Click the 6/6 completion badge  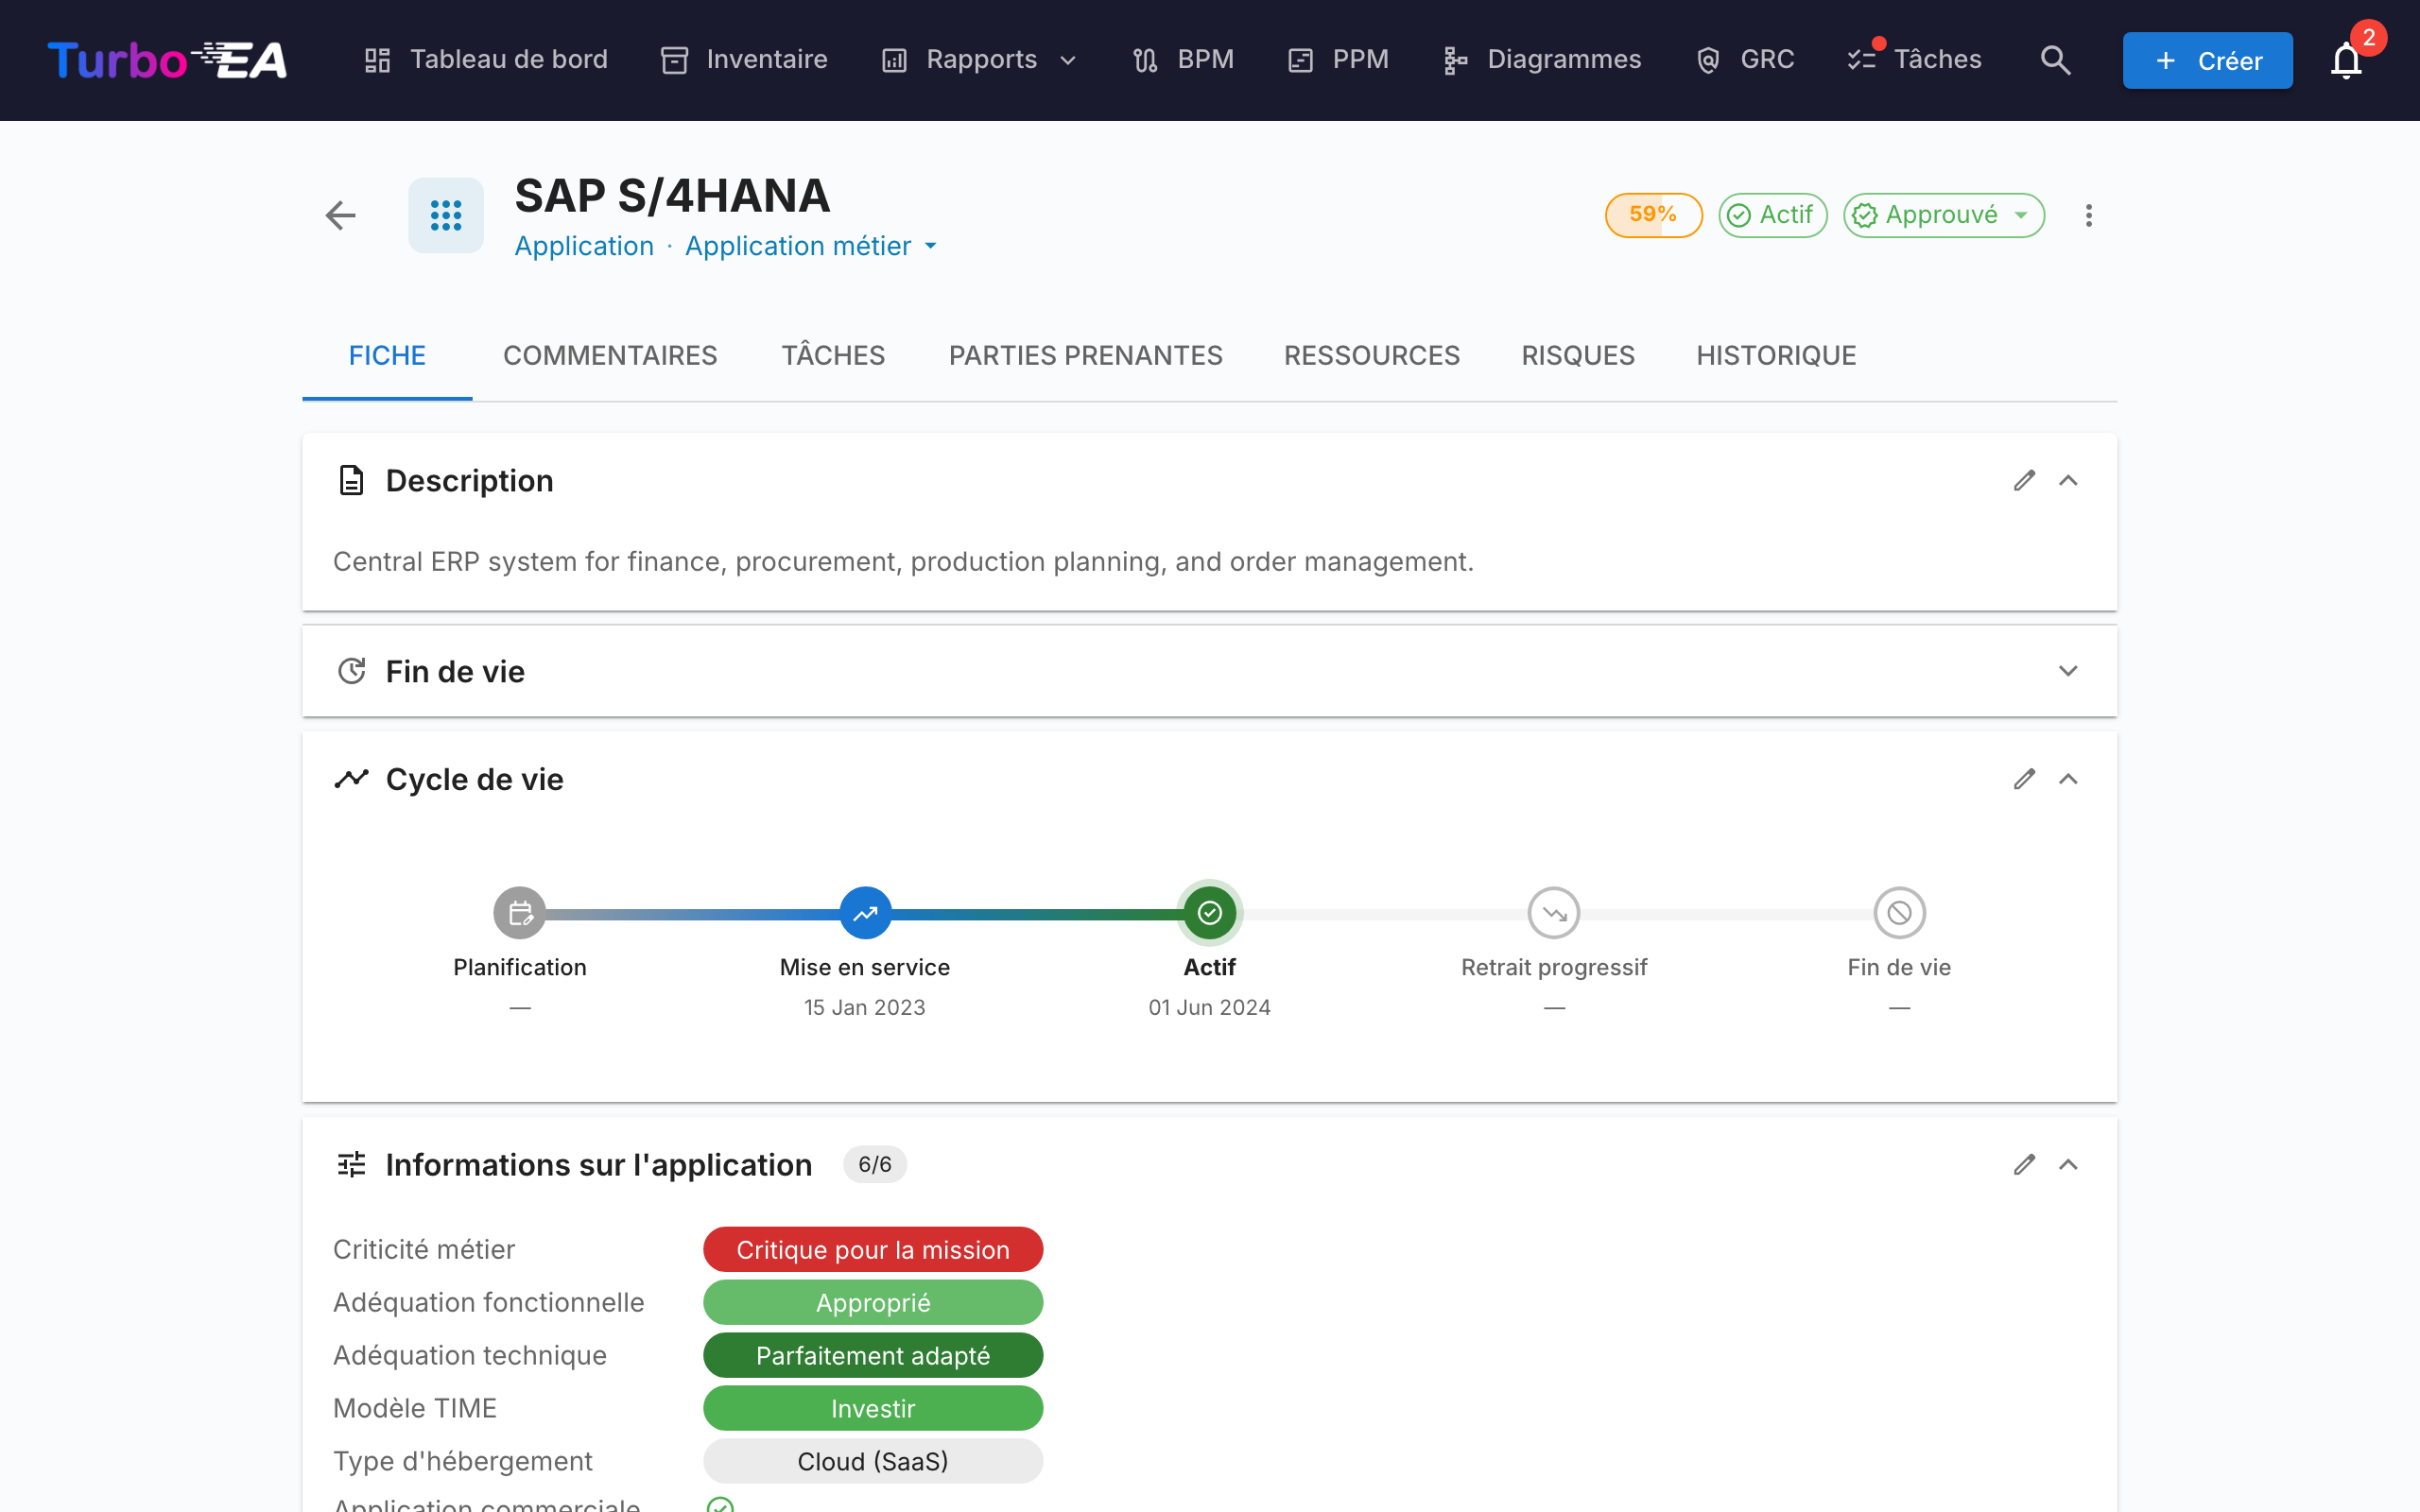pyautogui.click(x=875, y=1165)
